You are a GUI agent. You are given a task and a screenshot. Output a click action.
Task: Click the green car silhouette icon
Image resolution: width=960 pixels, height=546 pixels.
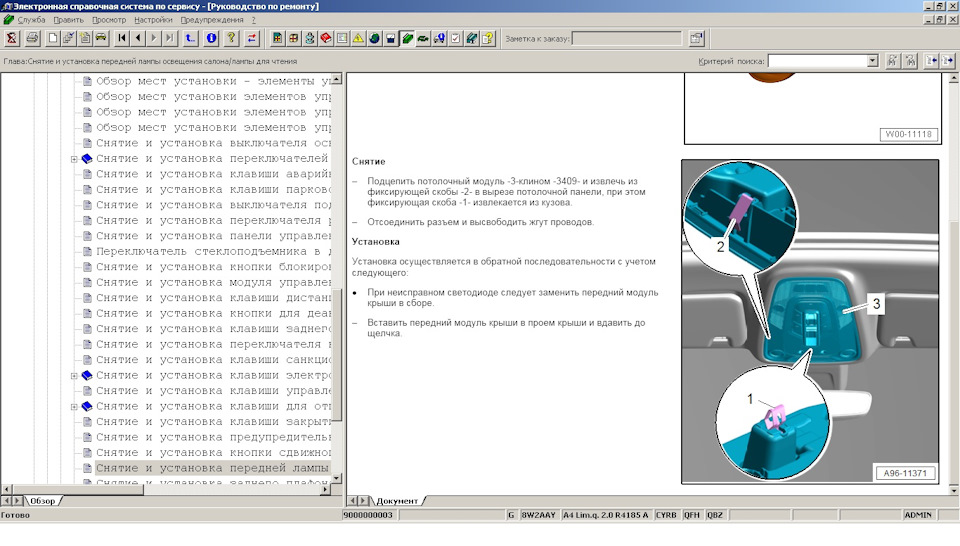tap(423, 39)
